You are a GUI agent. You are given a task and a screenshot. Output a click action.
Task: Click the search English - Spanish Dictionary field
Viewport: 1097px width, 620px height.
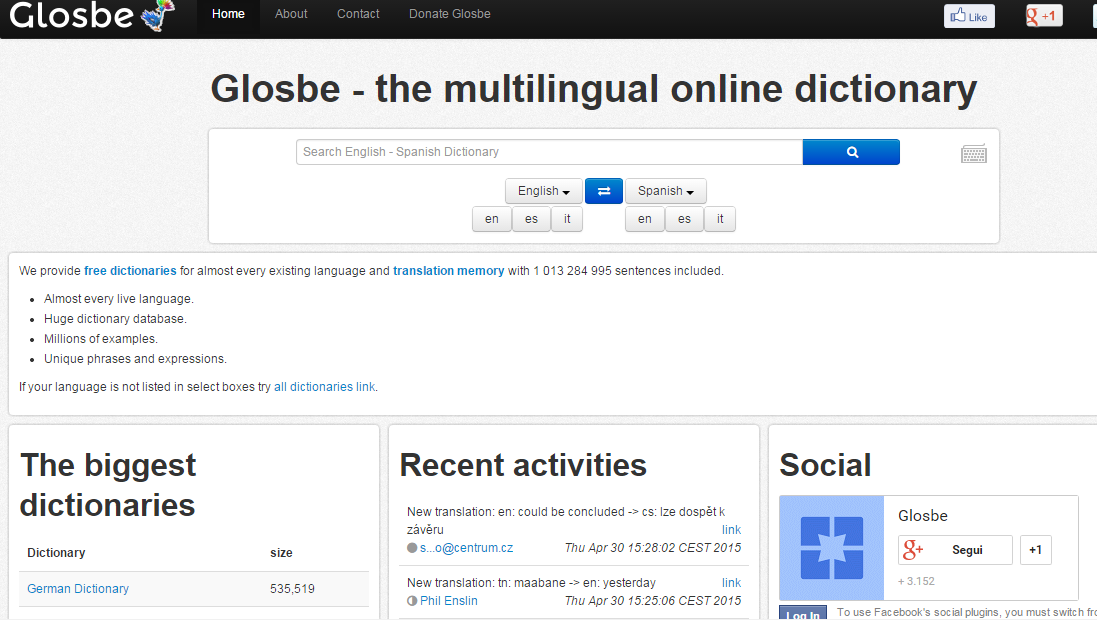pyautogui.click(x=549, y=152)
